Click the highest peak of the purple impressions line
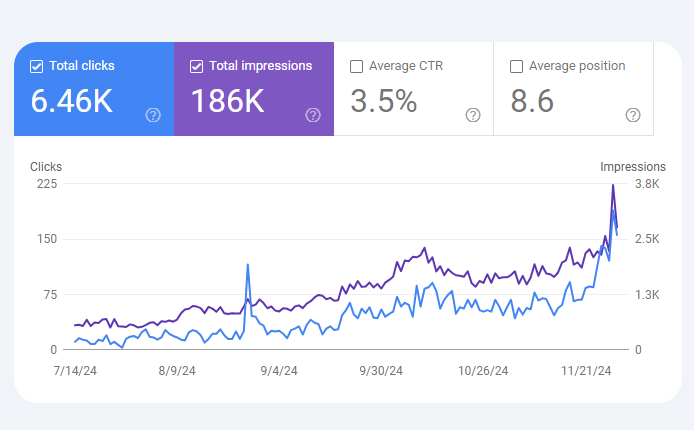The image size is (694, 430). (x=613, y=185)
